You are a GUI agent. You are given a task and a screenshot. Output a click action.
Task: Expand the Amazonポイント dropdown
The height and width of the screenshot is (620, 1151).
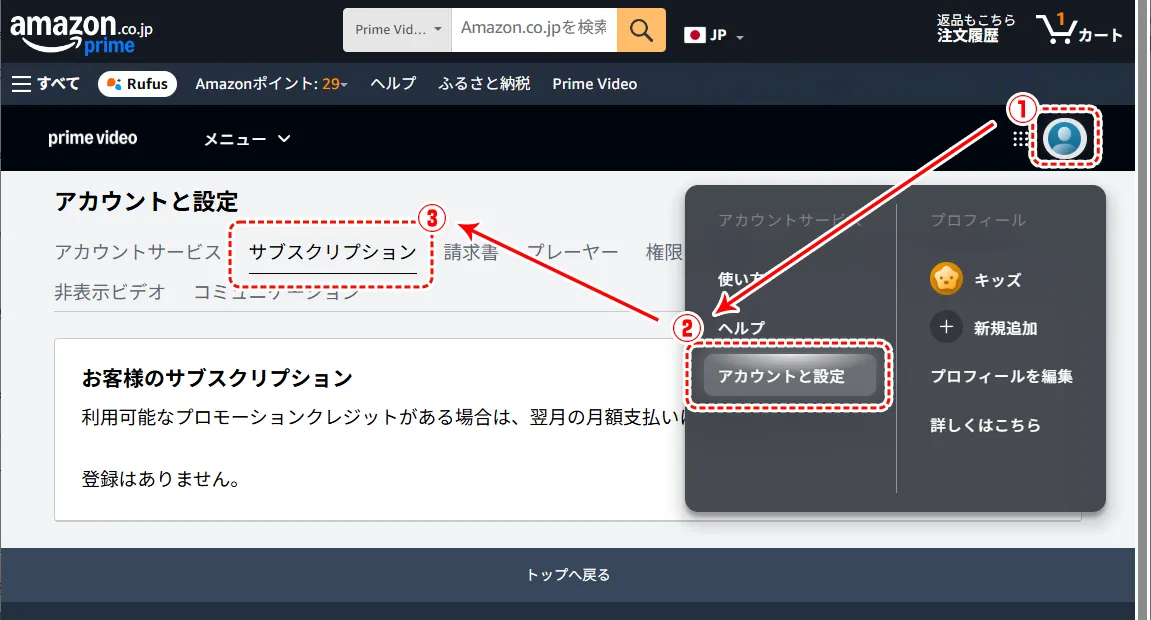(271, 84)
